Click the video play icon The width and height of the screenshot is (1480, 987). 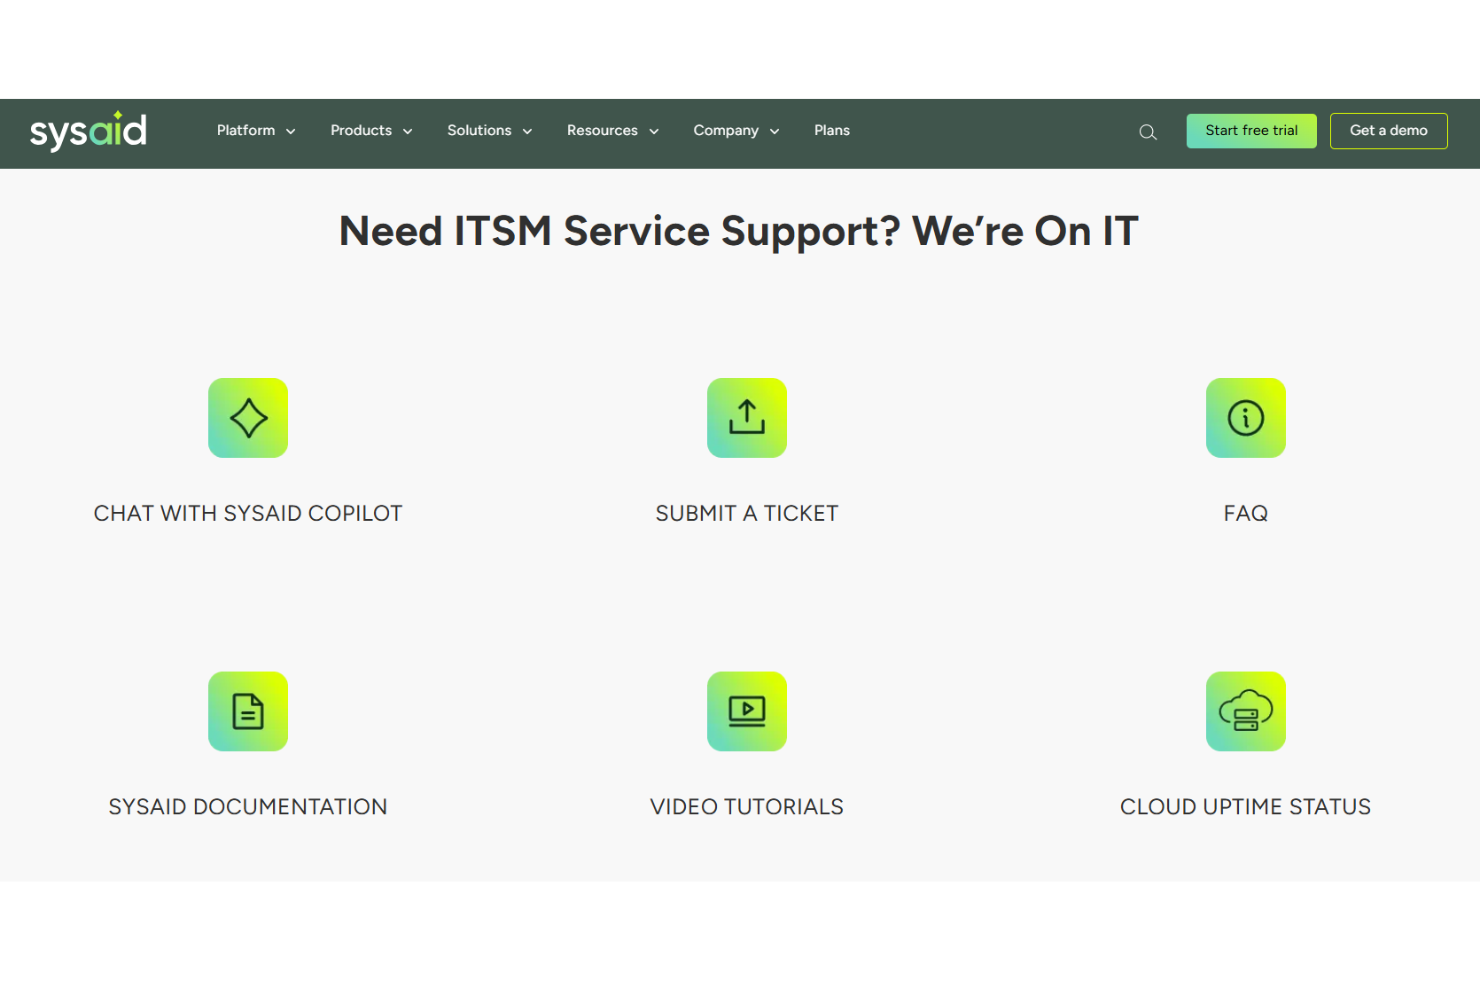(x=747, y=711)
